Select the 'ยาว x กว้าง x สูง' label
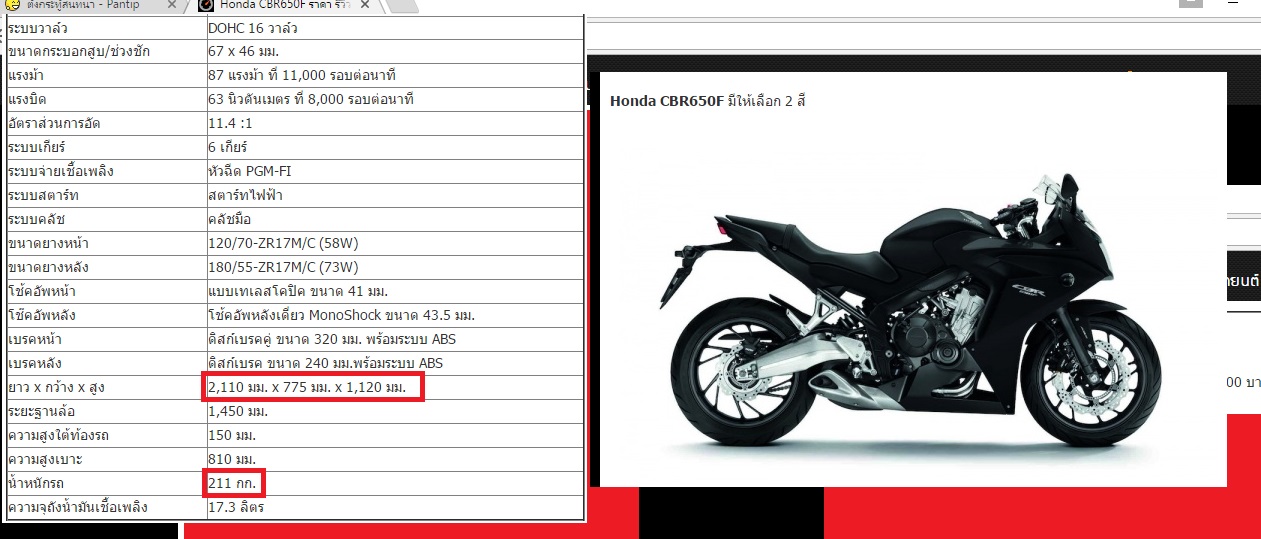Image resolution: width=1261 pixels, height=539 pixels. (x=57, y=388)
